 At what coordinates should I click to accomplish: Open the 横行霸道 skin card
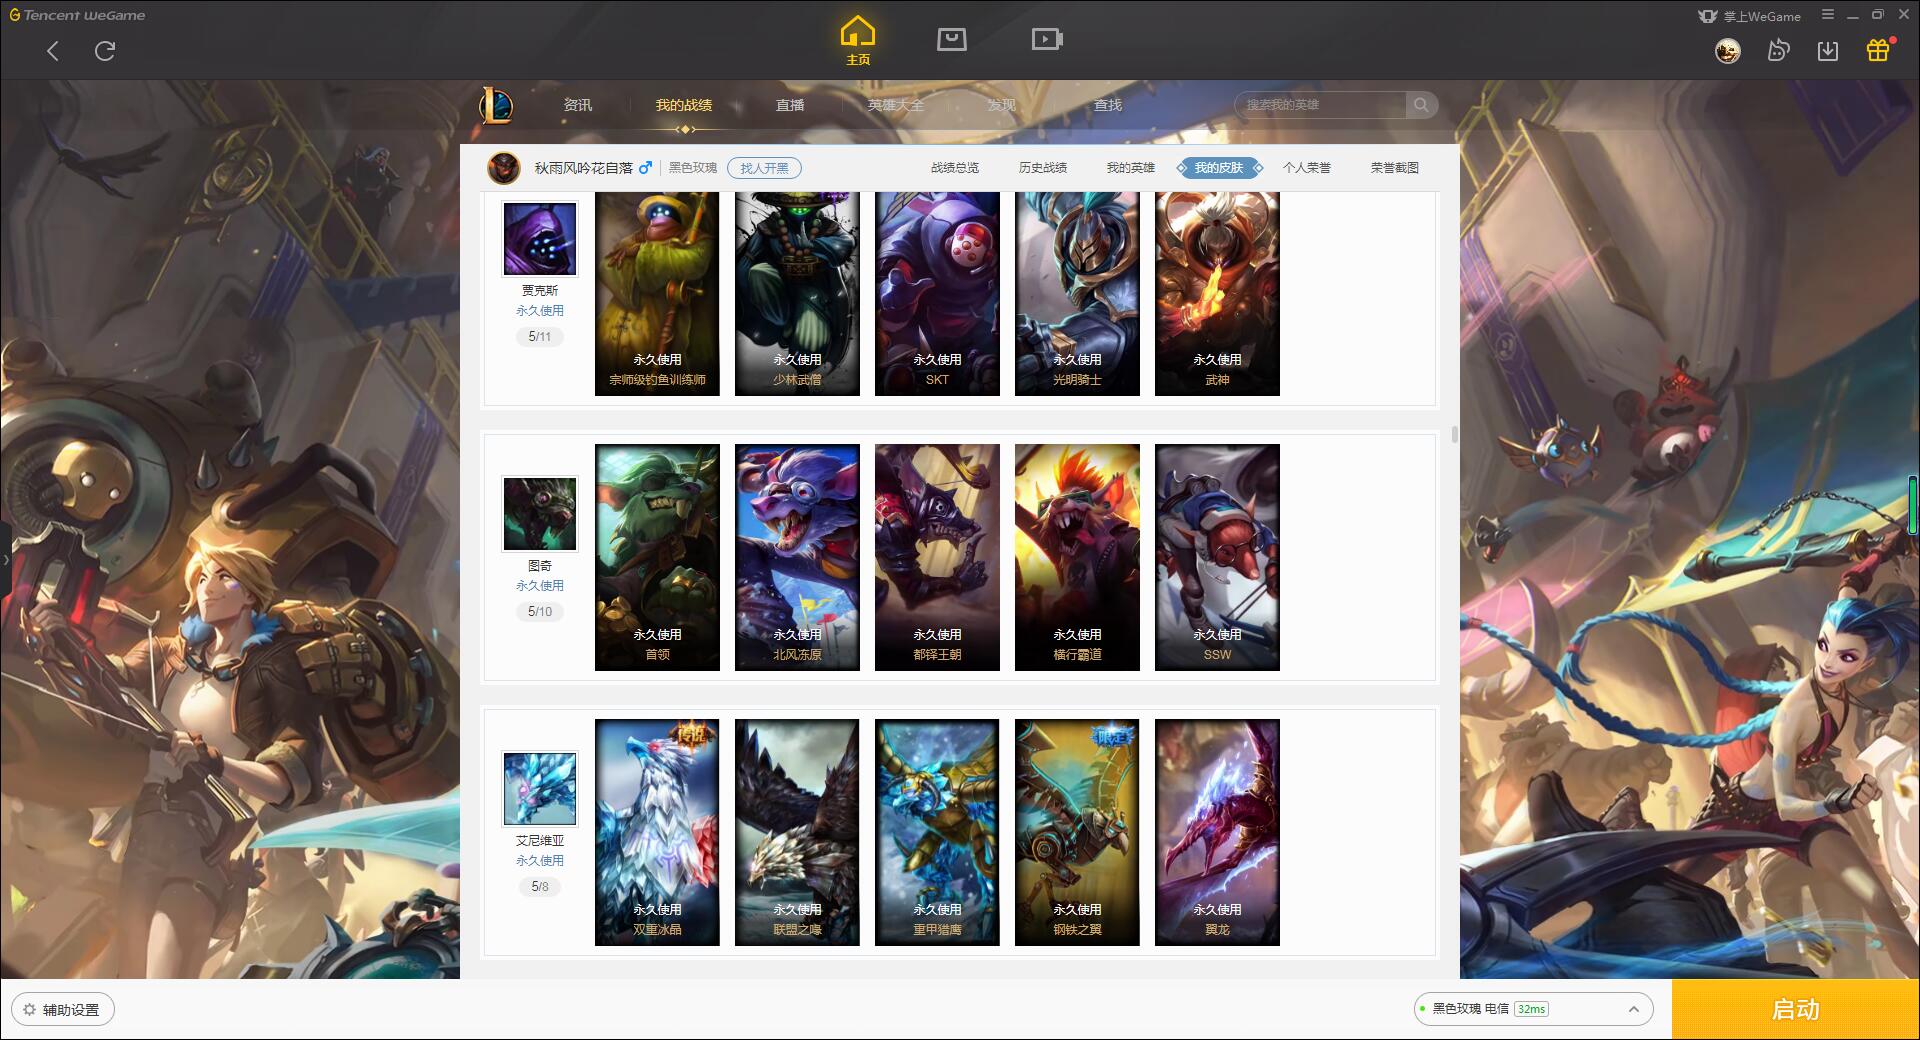[x=1077, y=557]
